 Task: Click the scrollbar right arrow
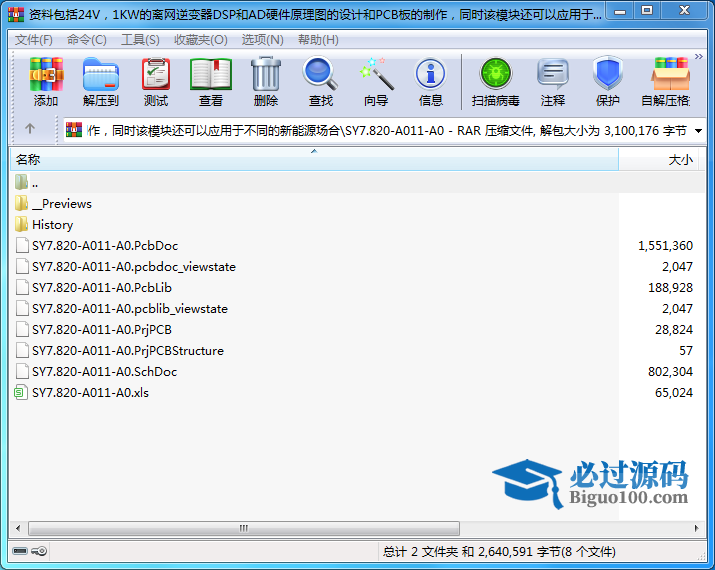(696, 528)
